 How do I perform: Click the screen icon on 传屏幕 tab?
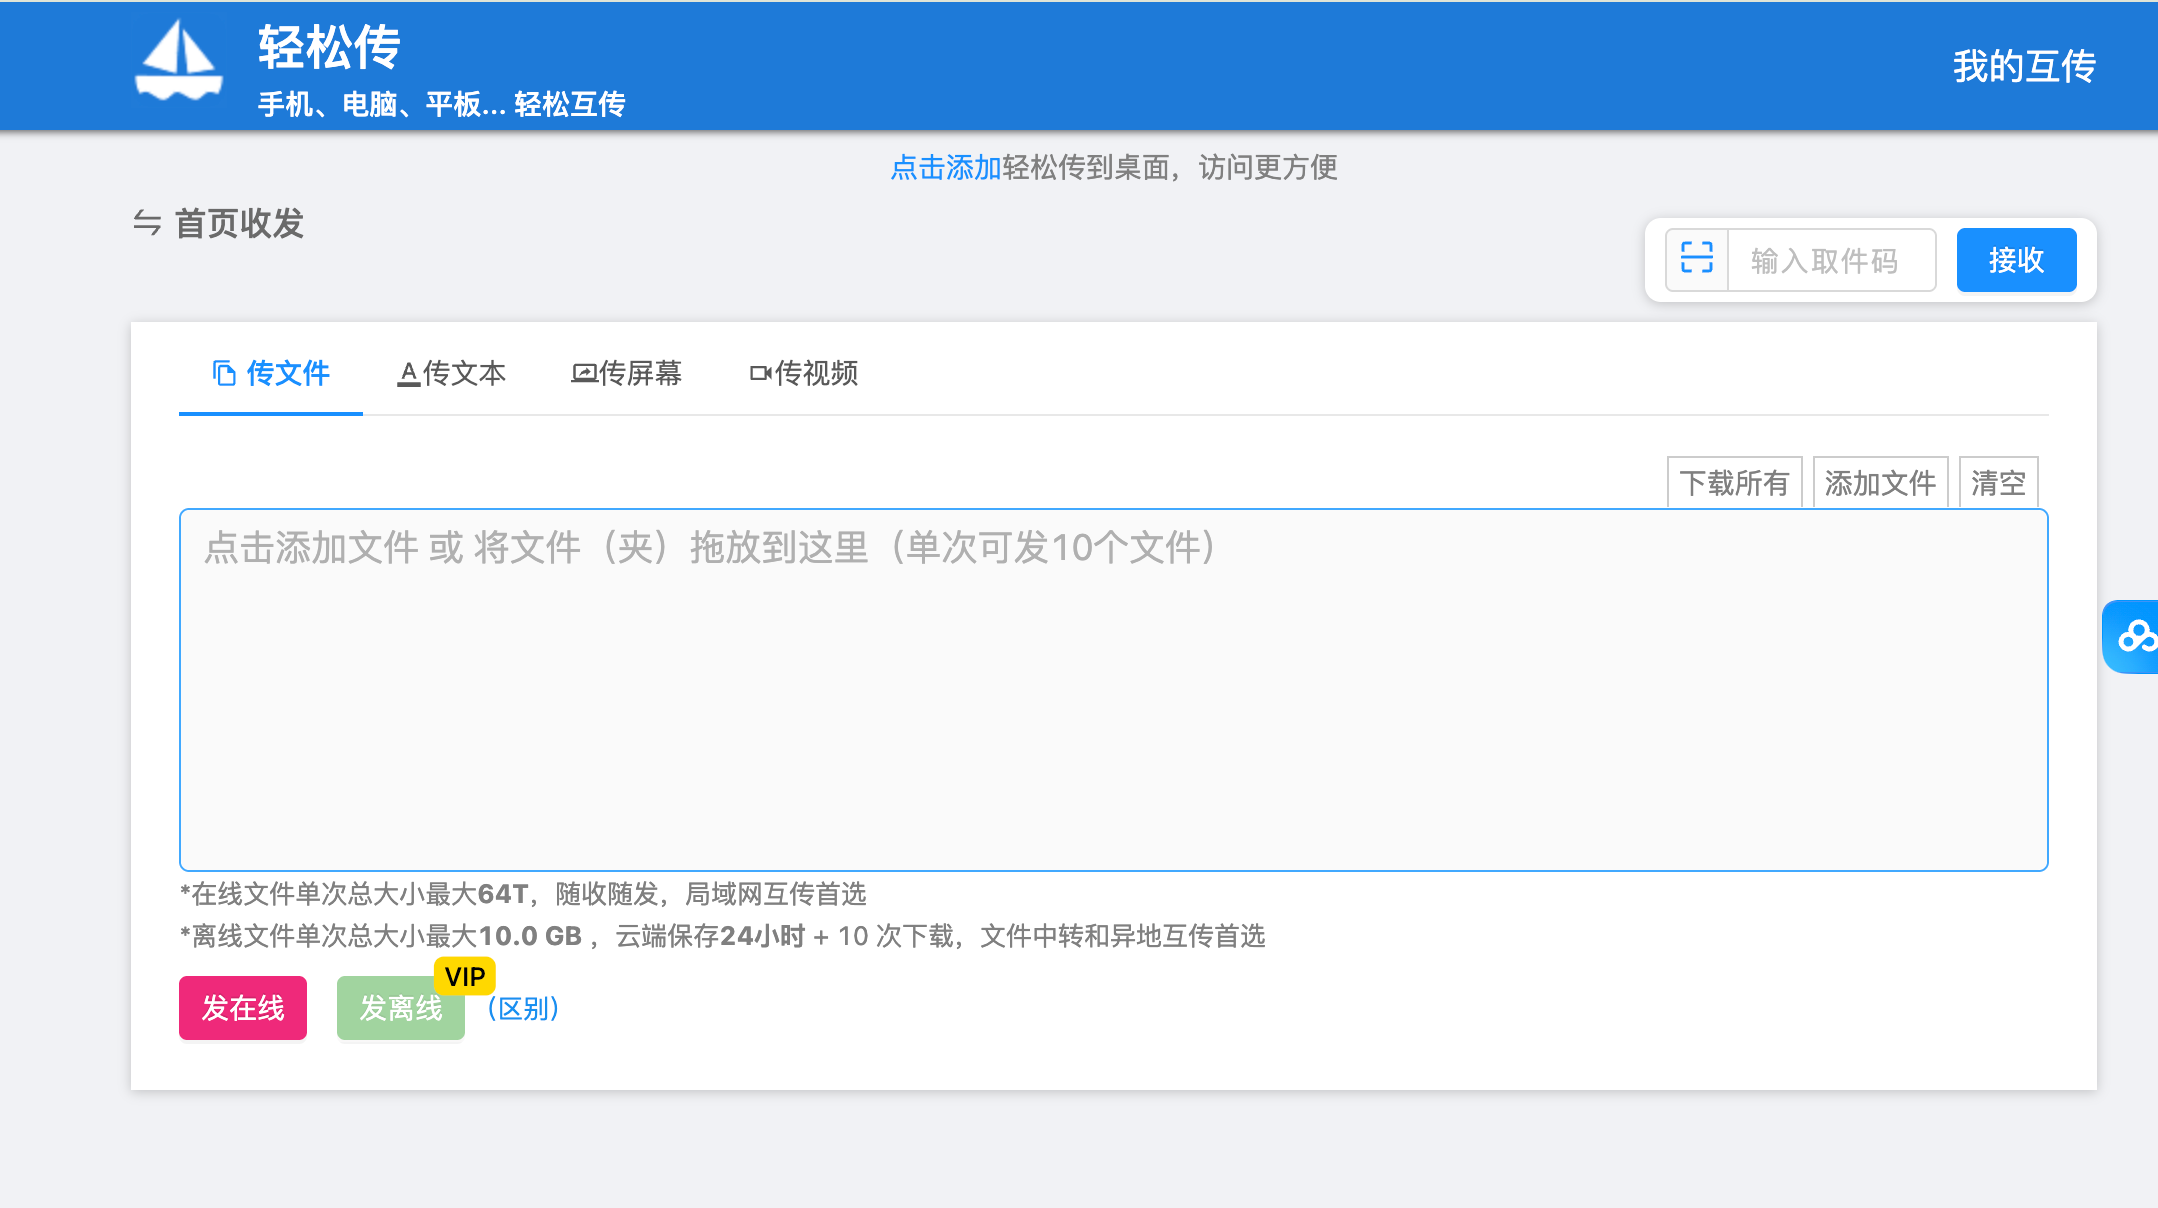point(583,374)
